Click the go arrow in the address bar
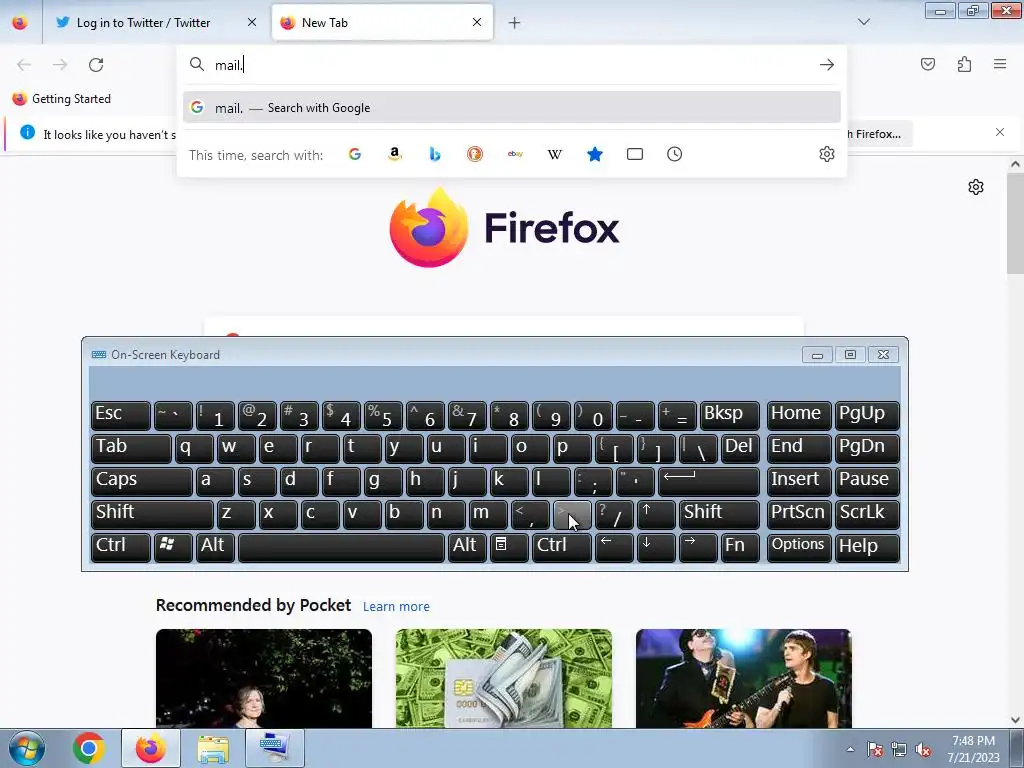The image size is (1024, 768). [827, 65]
